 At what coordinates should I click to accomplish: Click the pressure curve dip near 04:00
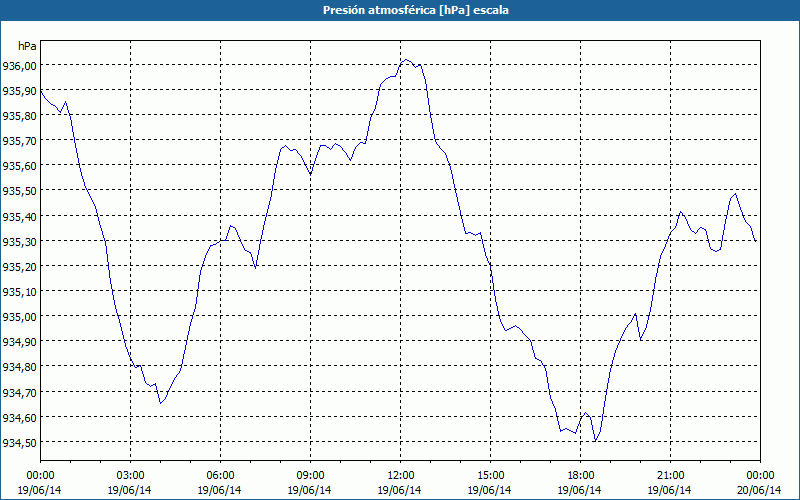(160, 403)
